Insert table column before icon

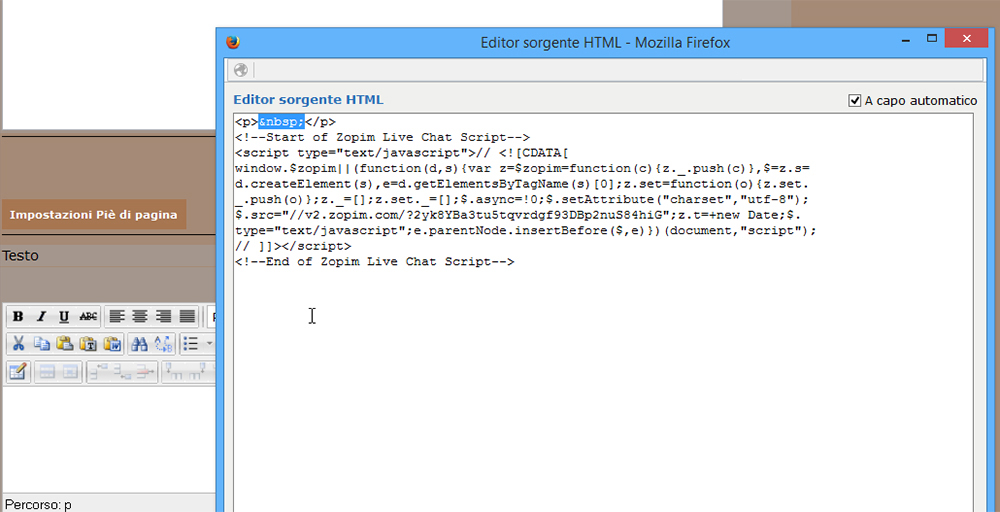point(174,372)
